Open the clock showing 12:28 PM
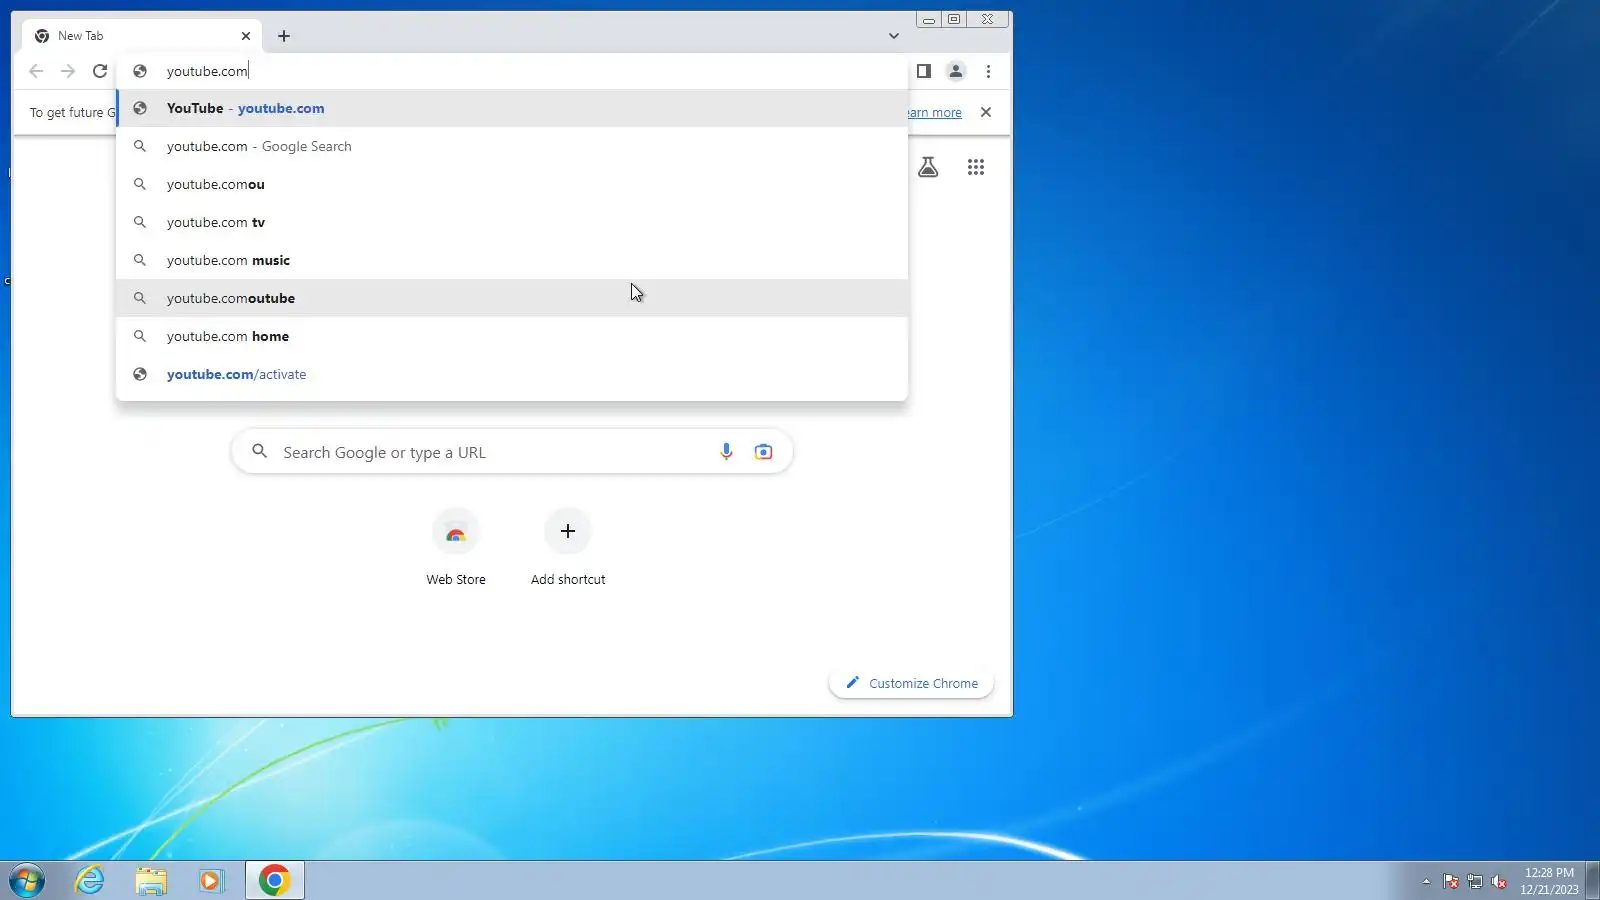This screenshot has width=1600, height=900. pyautogui.click(x=1549, y=881)
